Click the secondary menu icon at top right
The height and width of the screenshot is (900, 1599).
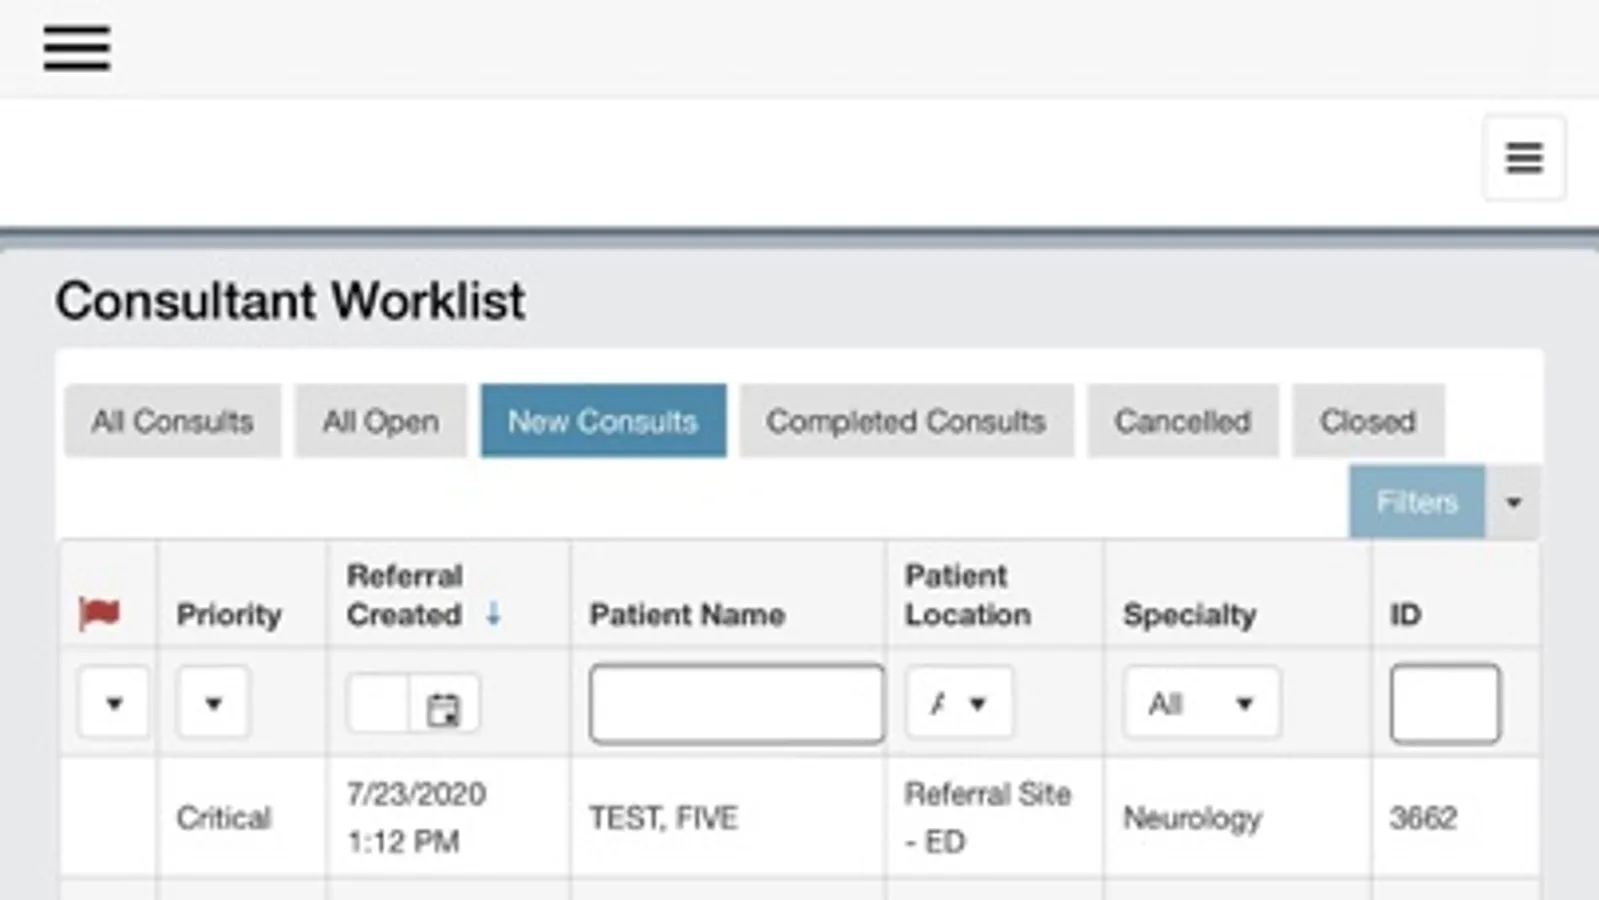pyautogui.click(x=1523, y=158)
